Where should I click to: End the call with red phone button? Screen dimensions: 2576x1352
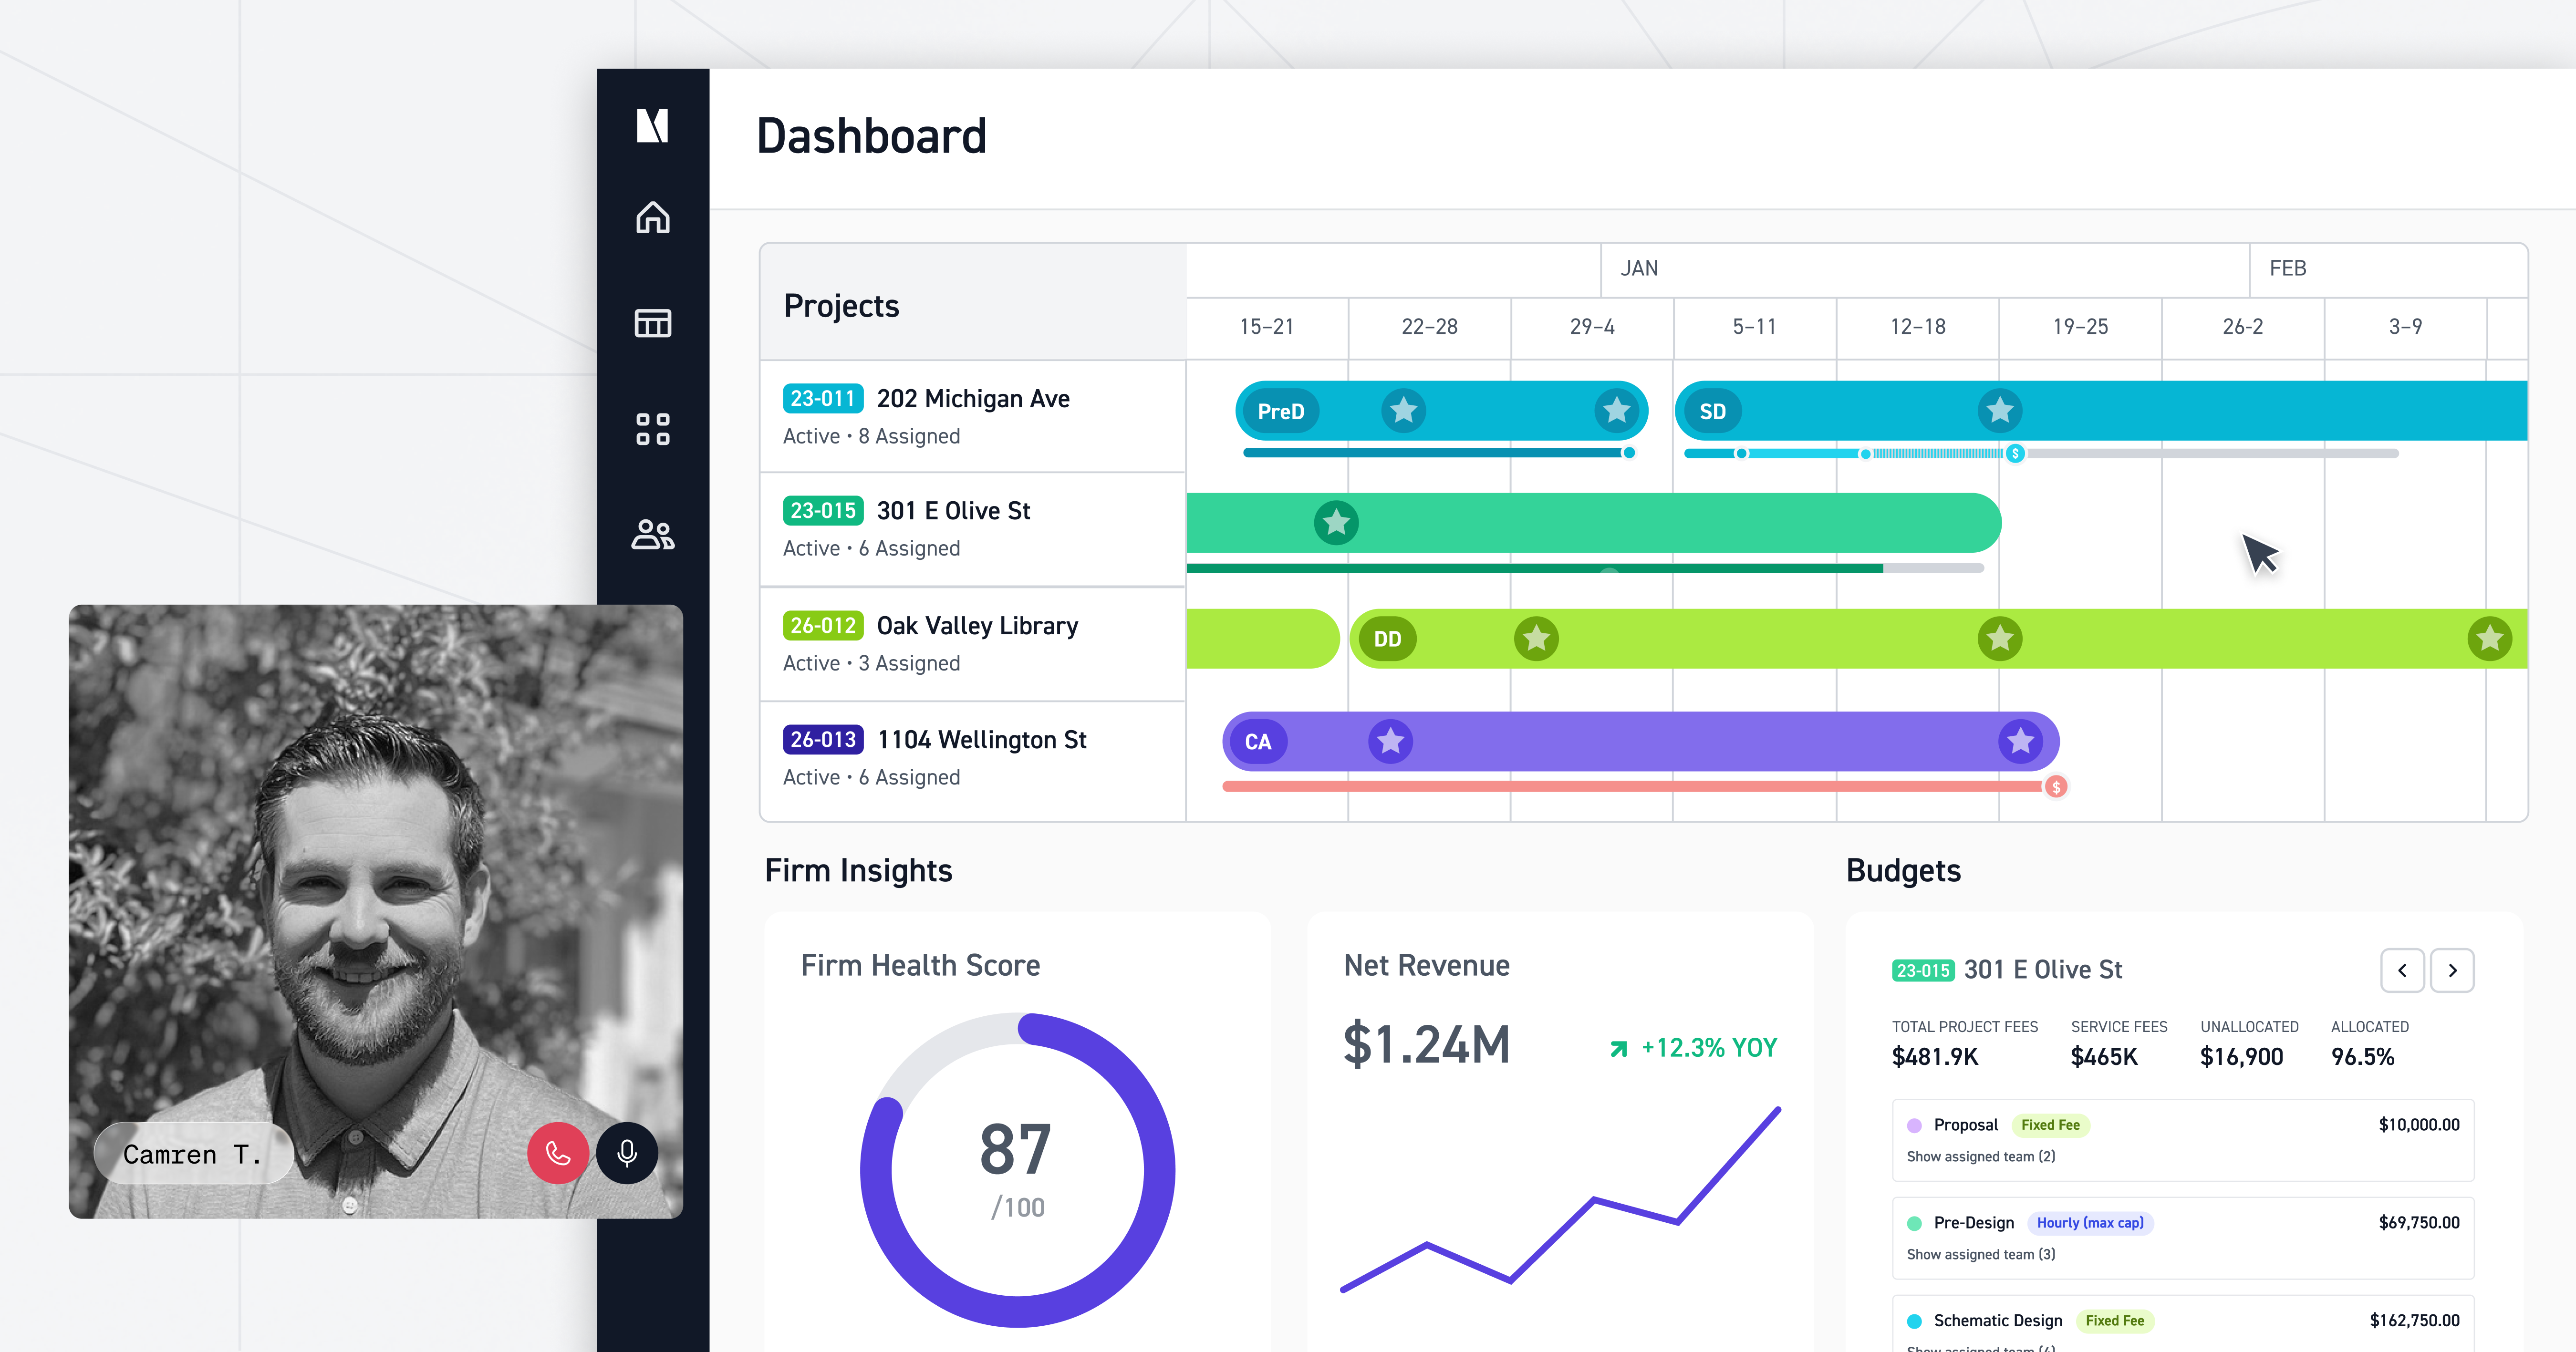(x=558, y=1153)
